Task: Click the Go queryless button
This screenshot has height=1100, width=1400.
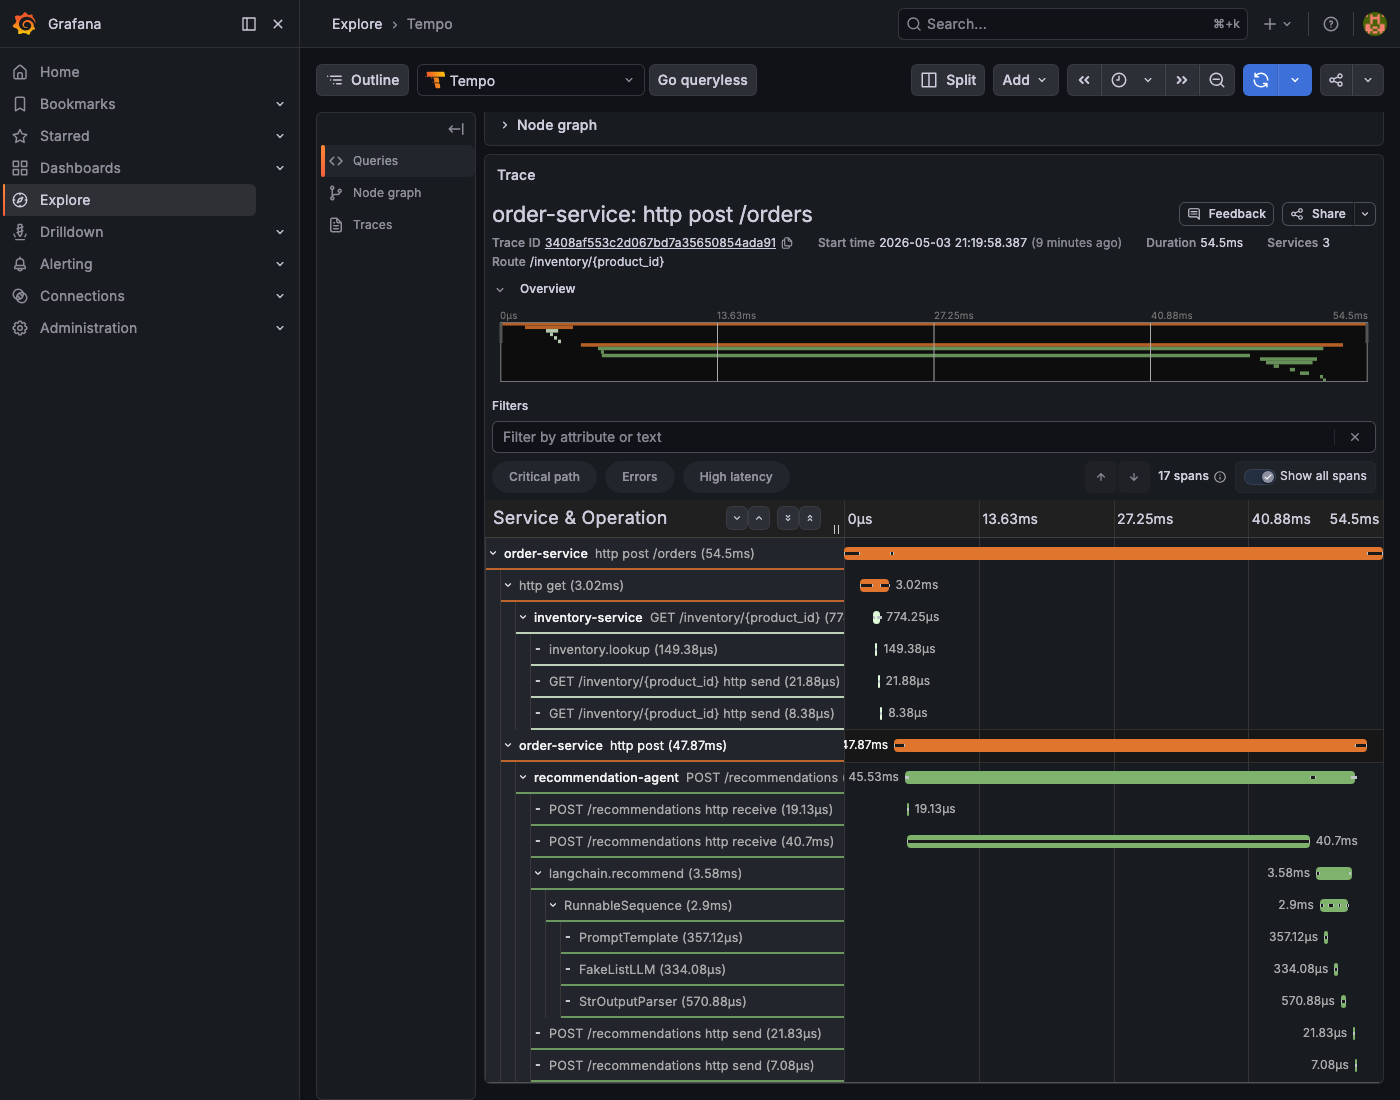Action: [703, 80]
